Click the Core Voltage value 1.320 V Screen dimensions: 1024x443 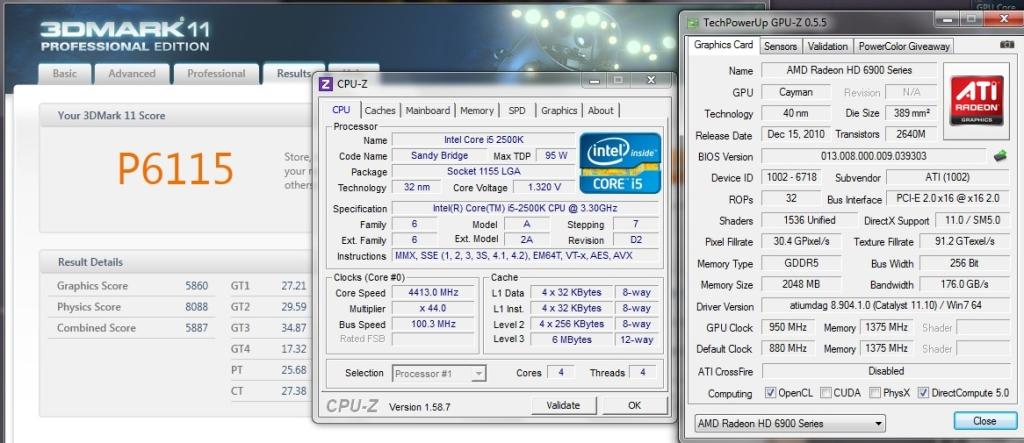tap(546, 187)
